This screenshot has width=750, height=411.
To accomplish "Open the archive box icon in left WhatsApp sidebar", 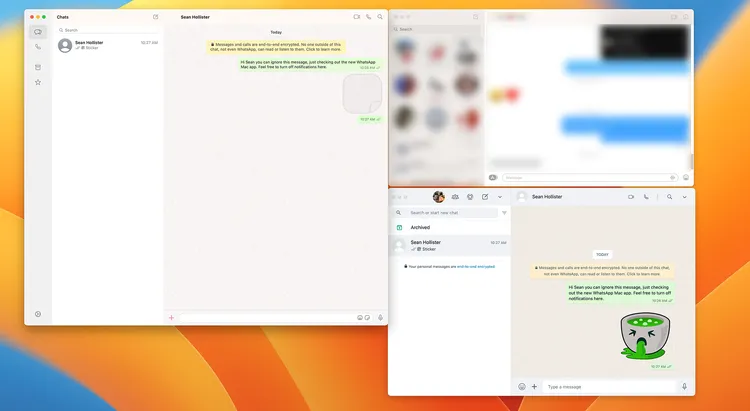I will (x=38, y=67).
